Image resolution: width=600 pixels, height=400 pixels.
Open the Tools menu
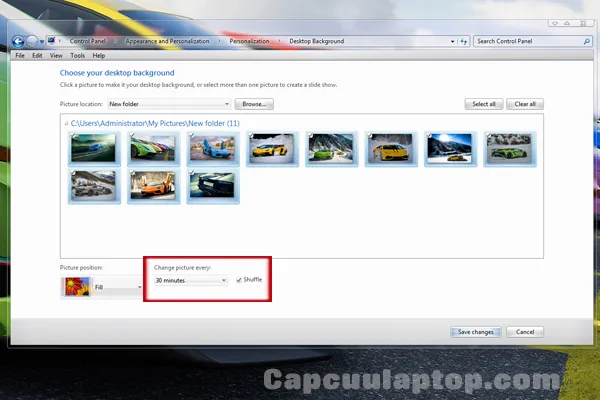(77, 56)
